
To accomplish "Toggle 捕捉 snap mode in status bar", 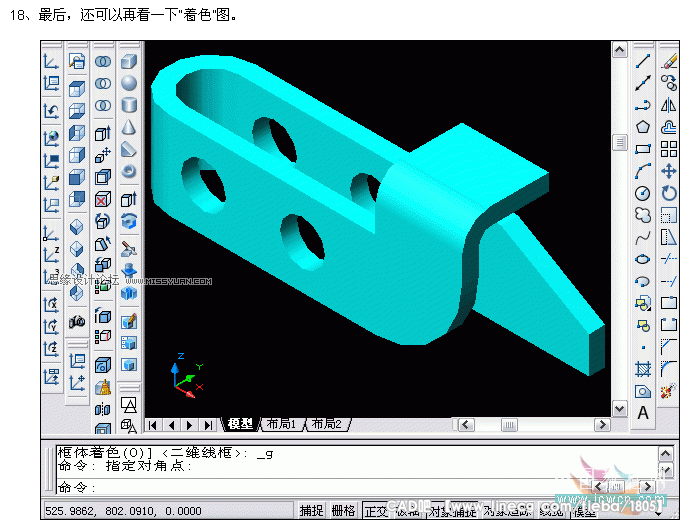I will coord(312,511).
